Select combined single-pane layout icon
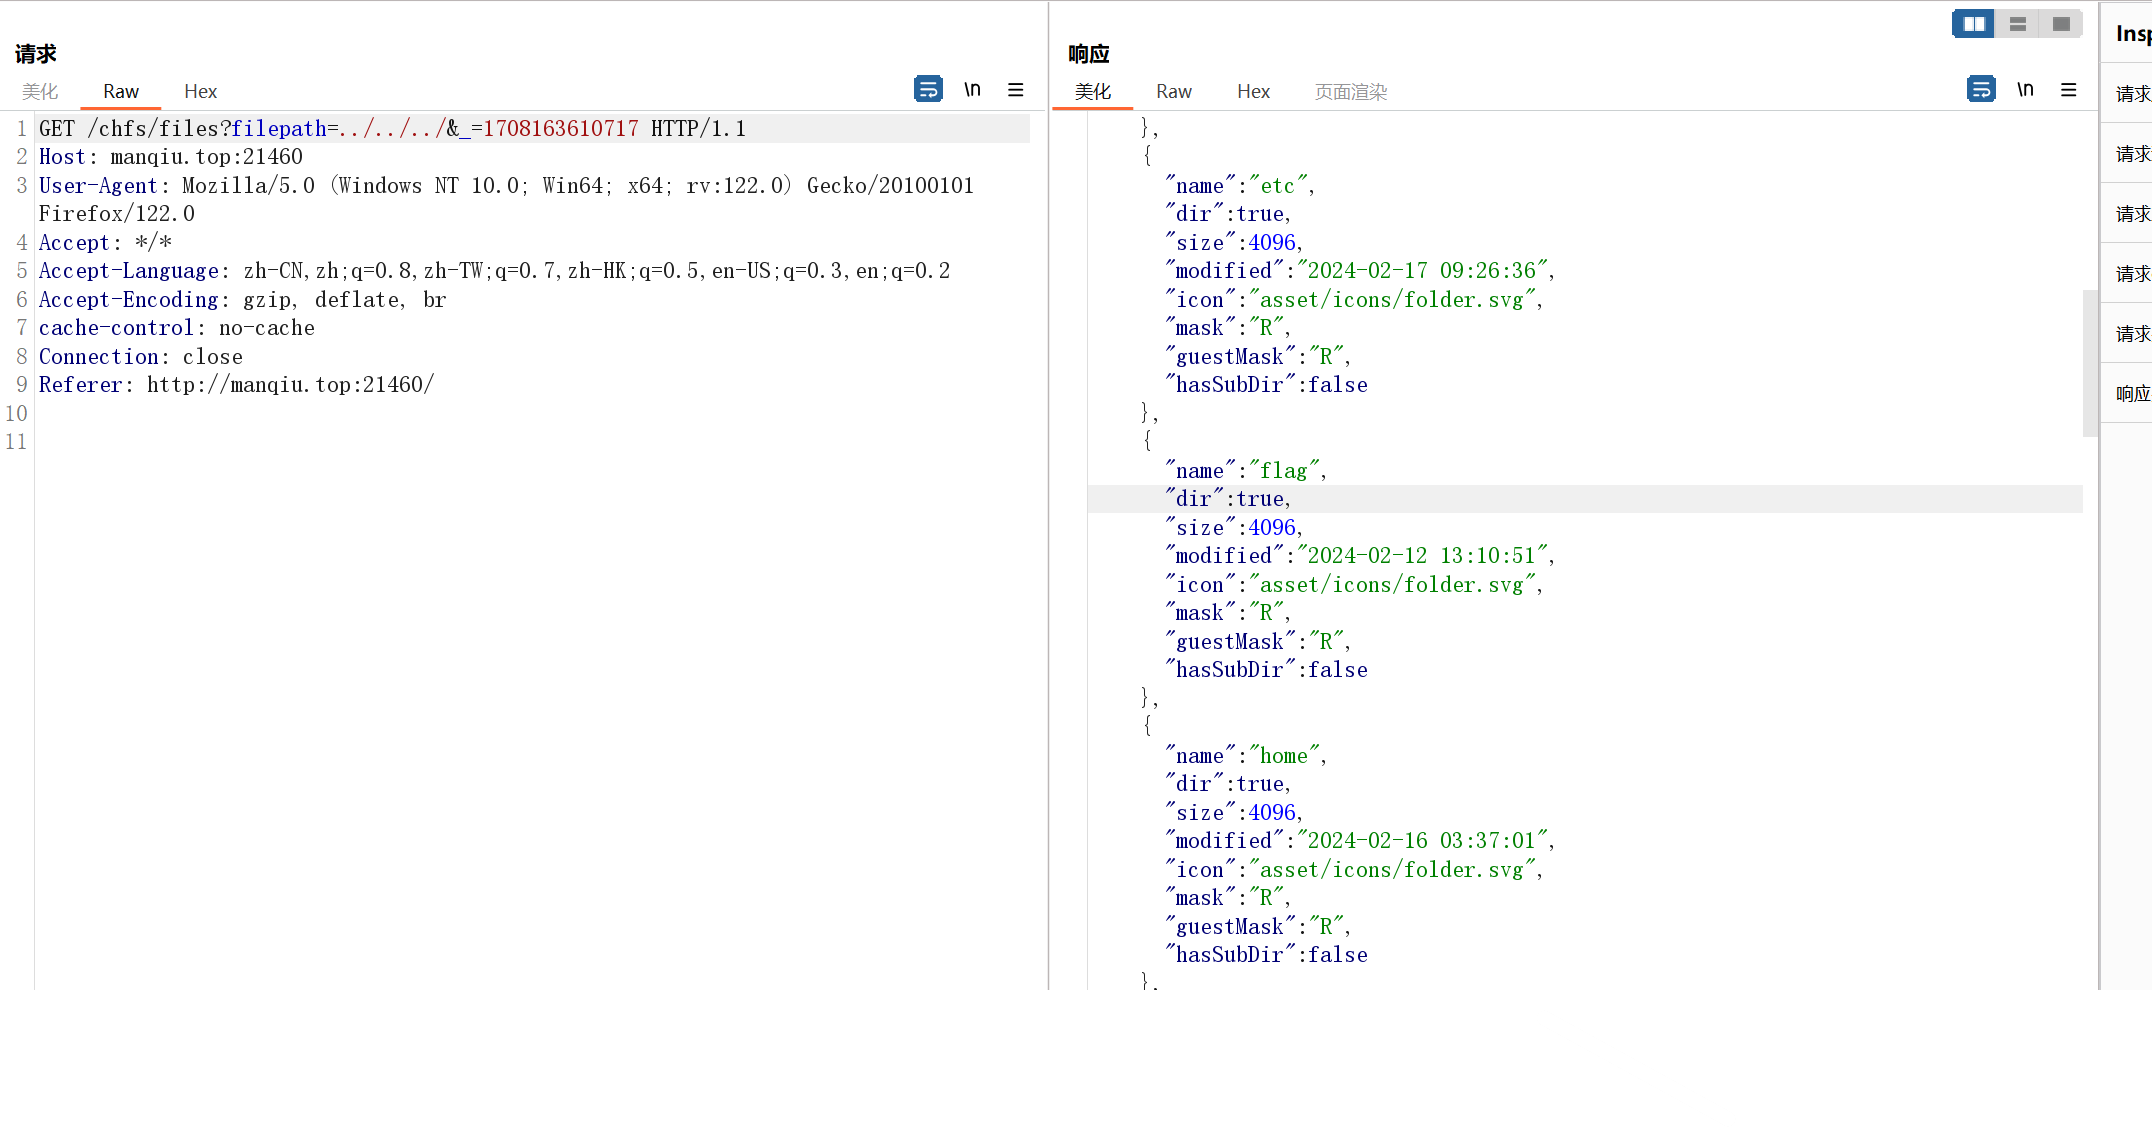The height and width of the screenshot is (1127, 2152). 2061,24
